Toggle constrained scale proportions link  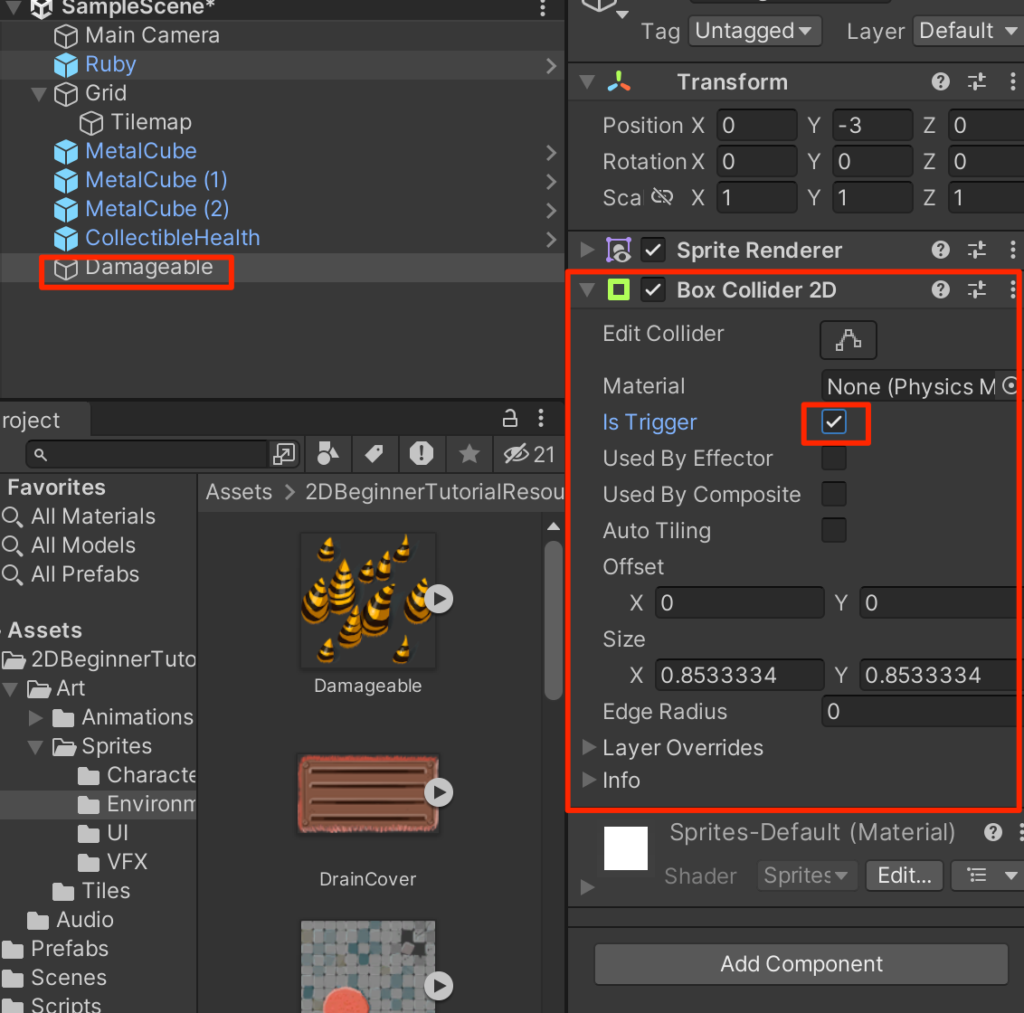662,197
